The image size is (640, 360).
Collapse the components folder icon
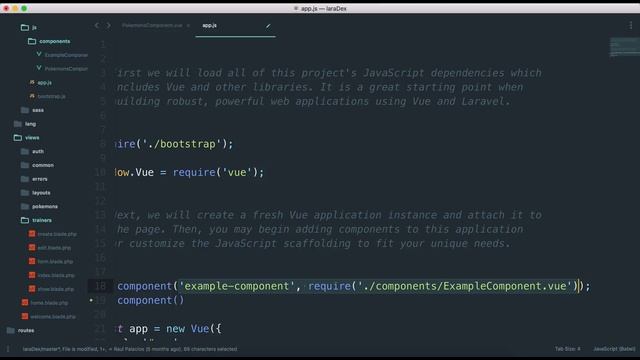point(32,41)
